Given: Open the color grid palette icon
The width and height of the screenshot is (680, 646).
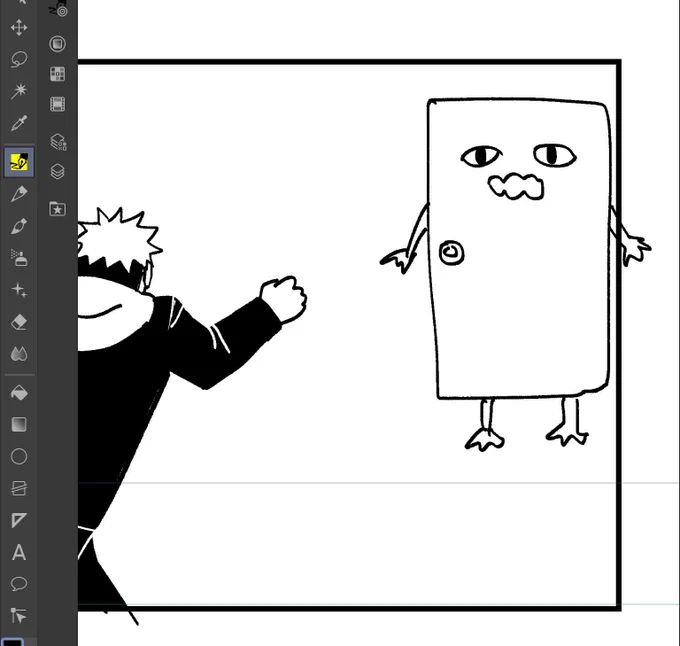Looking at the screenshot, I should pyautogui.click(x=57, y=74).
